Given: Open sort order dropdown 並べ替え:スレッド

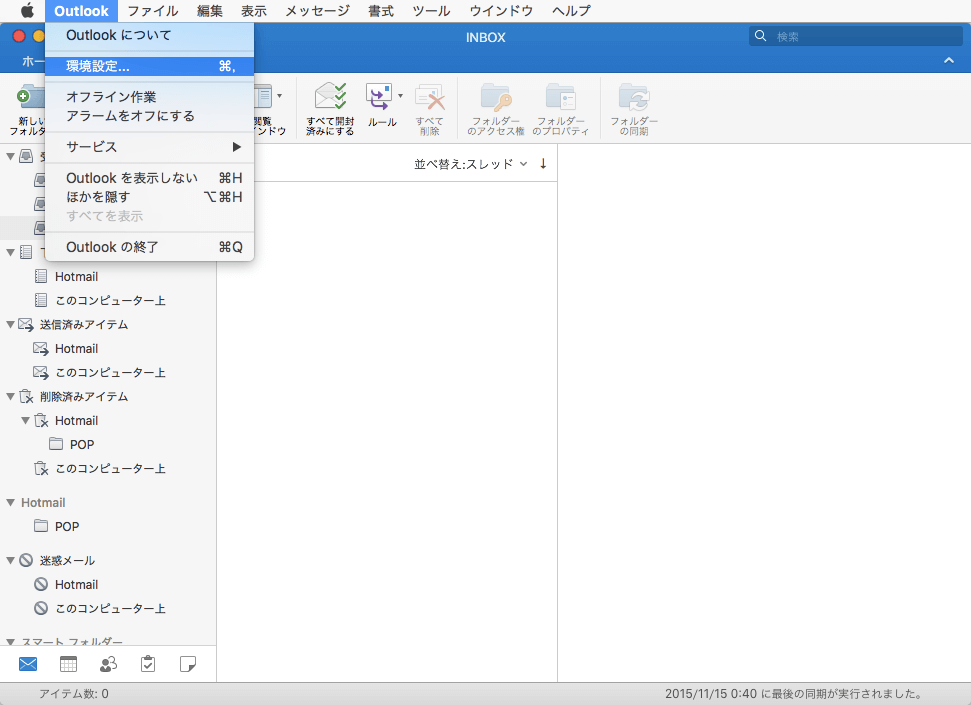Looking at the screenshot, I should pyautogui.click(x=471, y=164).
